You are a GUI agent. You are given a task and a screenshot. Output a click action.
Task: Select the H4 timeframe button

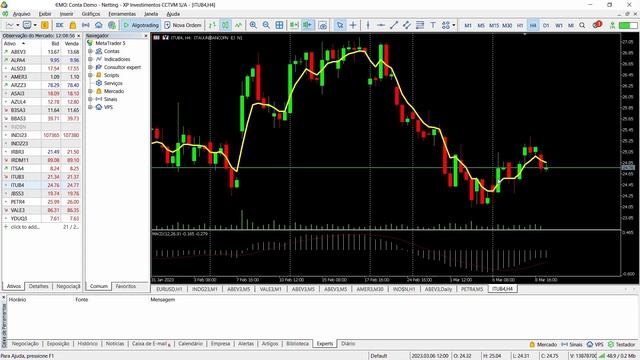click(x=533, y=25)
